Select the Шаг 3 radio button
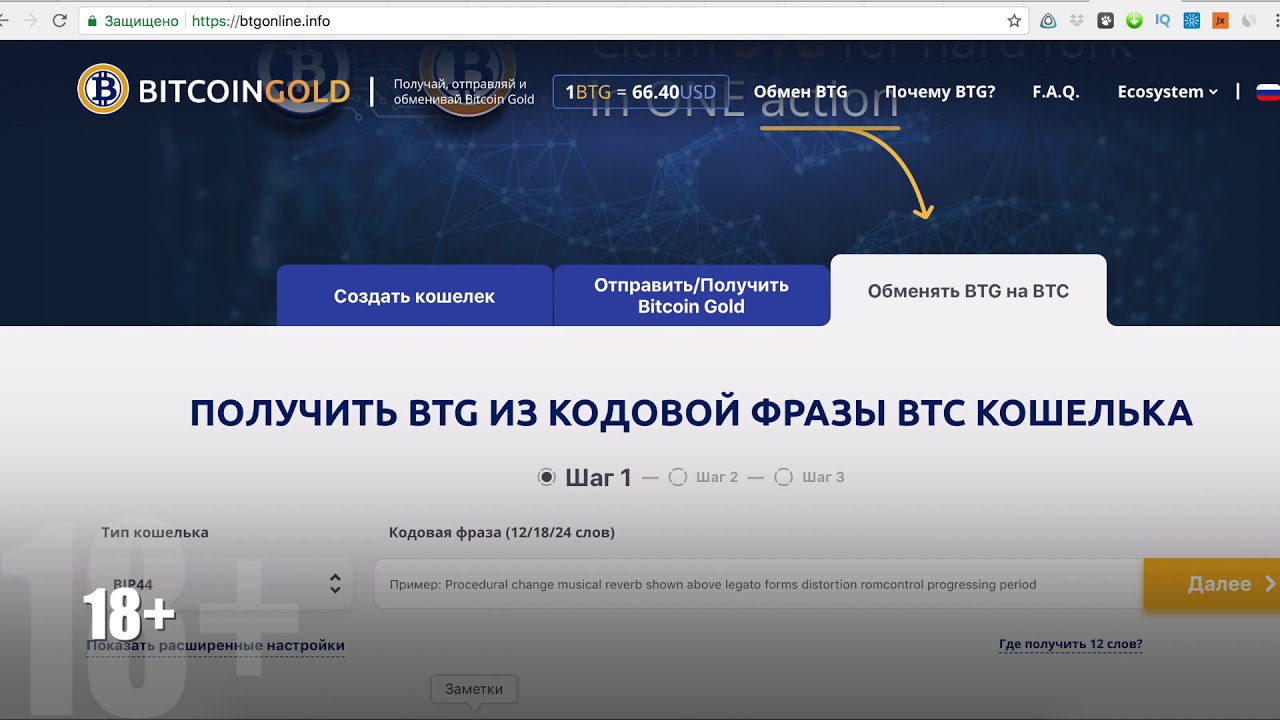Screen dimensions: 1280x720 click(784, 477)
